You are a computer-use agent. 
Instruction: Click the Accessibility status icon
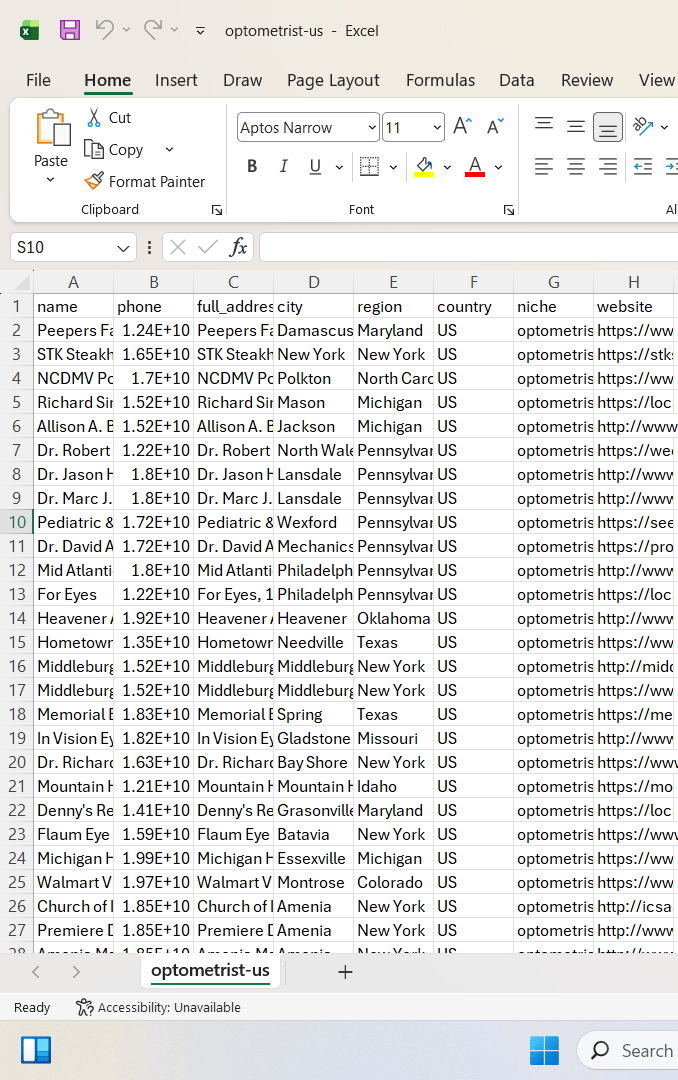84,1007
